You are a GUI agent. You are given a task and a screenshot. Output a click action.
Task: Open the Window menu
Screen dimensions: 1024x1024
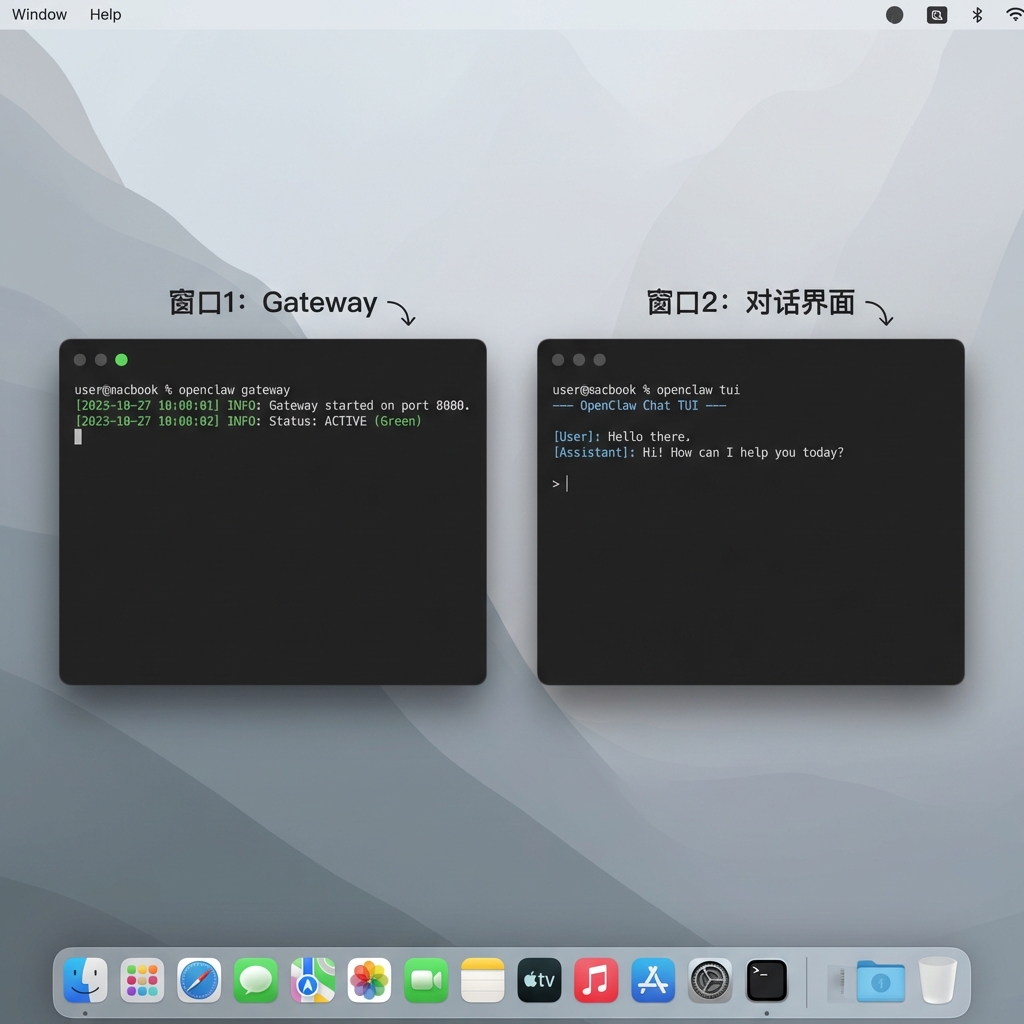(39, 14)
